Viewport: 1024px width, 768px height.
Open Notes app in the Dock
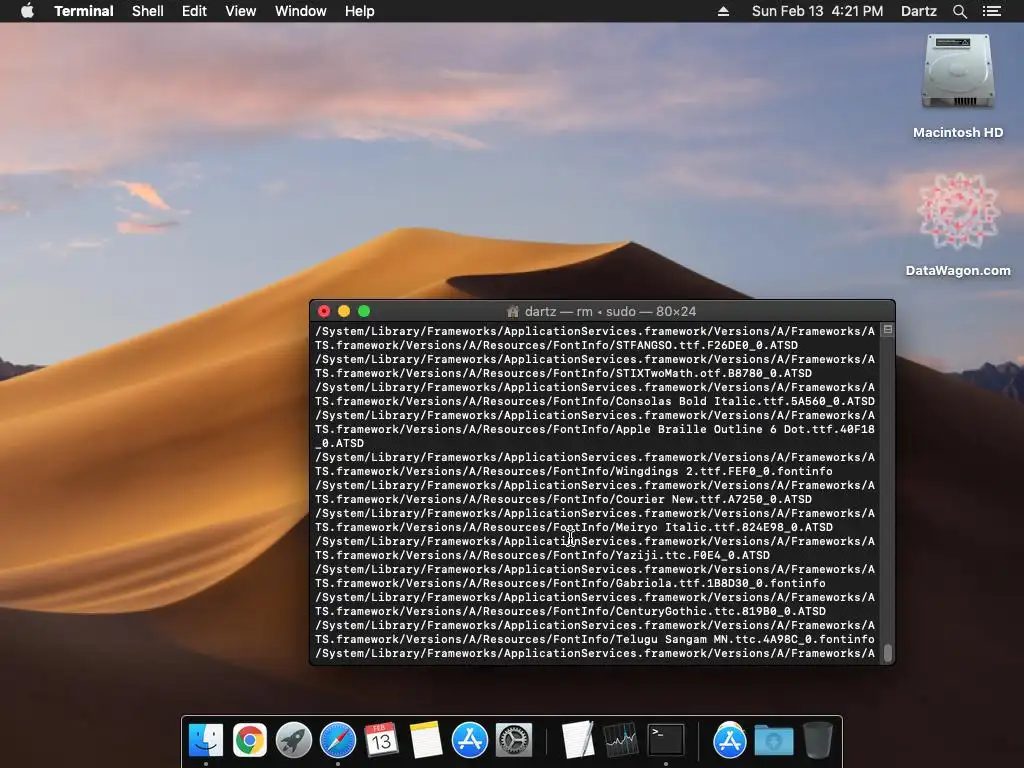pyautogui.click(x=425, y=740)
